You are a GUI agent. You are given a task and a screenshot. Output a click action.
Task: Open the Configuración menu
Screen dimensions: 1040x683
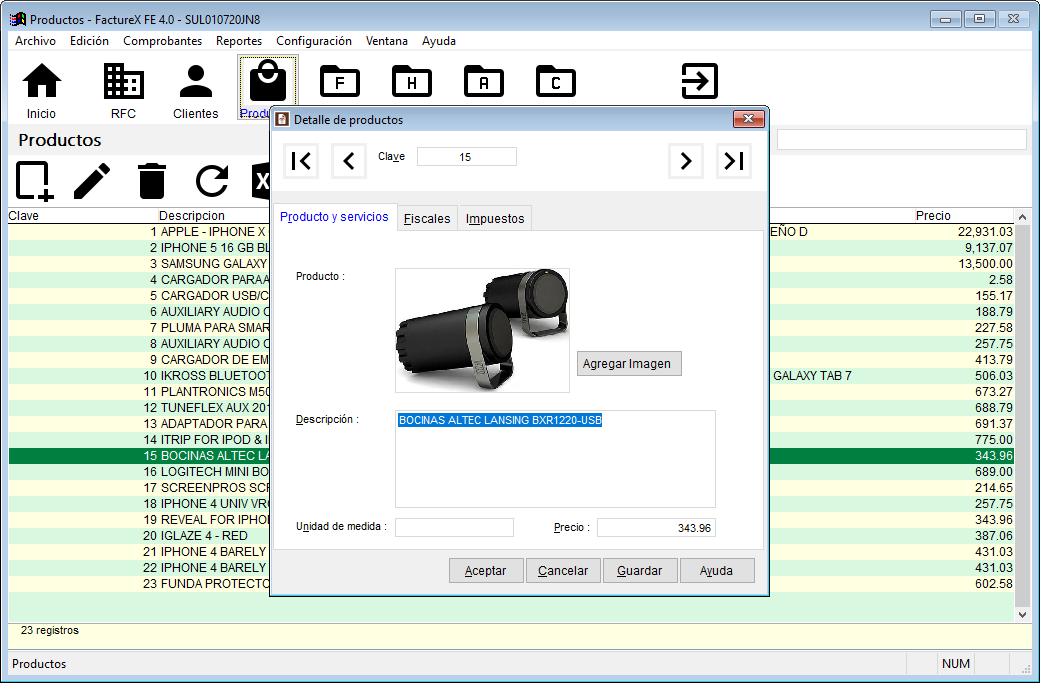[x=314, y=41]
